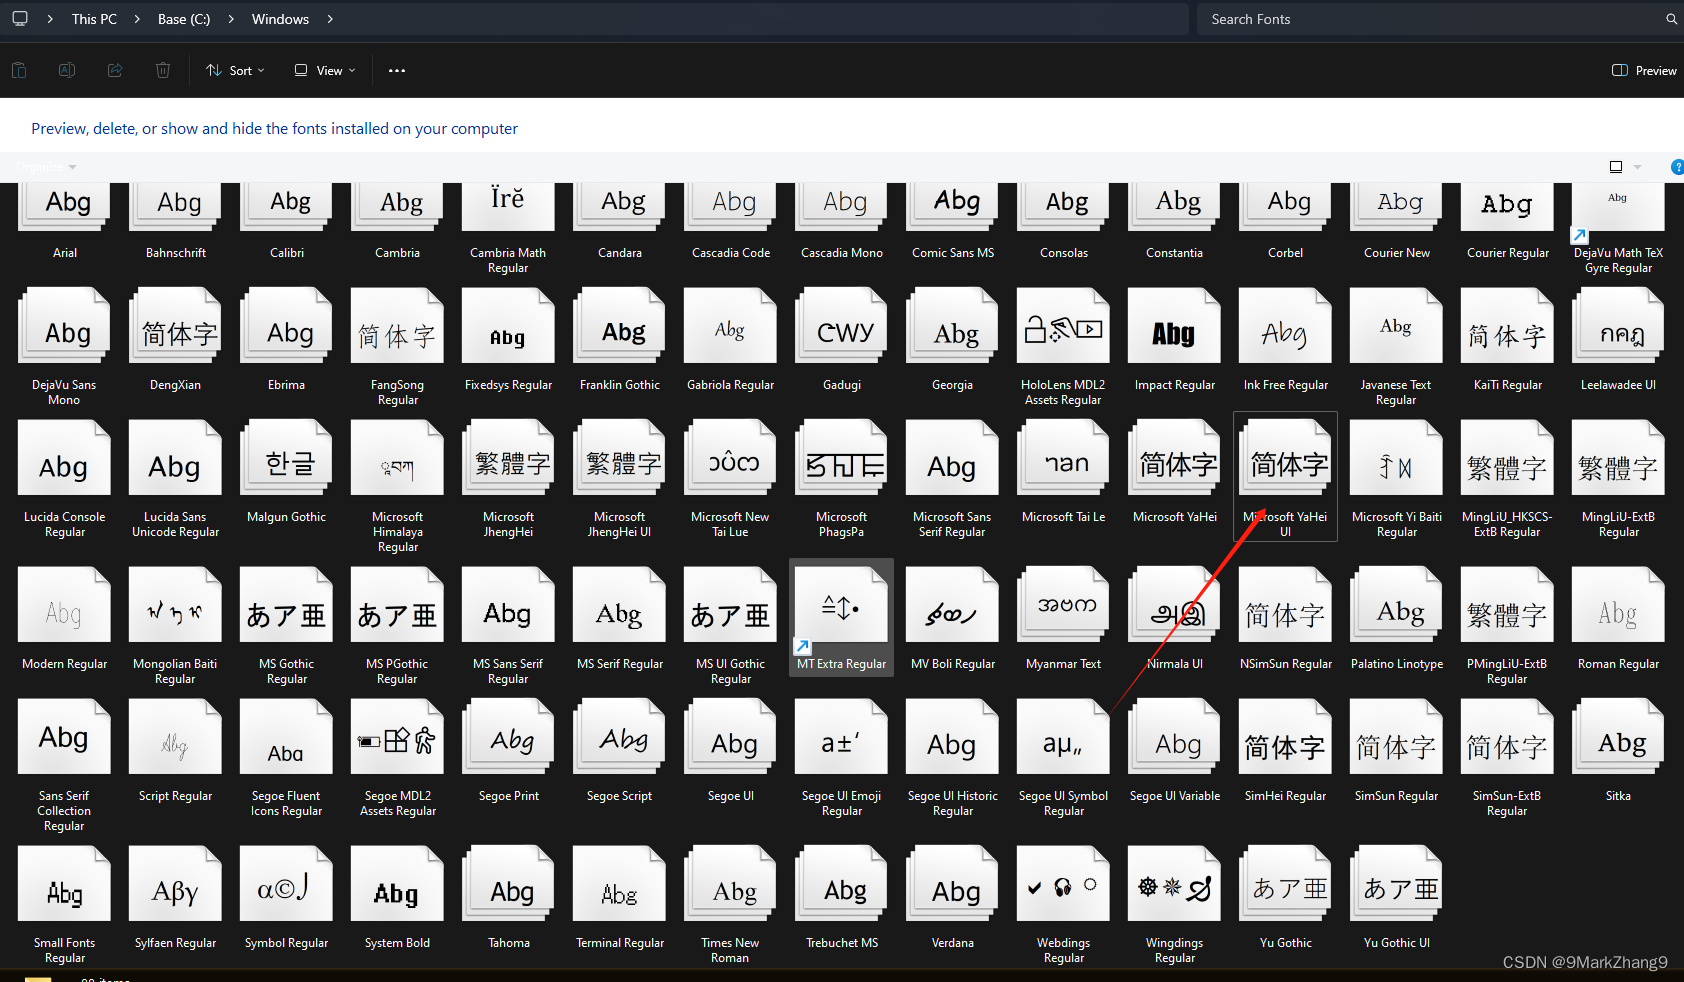This screenshot has height=982, width=1684.
Task: Click the Preview, delete, show fonts heading
Action: (x=274, y=129)
